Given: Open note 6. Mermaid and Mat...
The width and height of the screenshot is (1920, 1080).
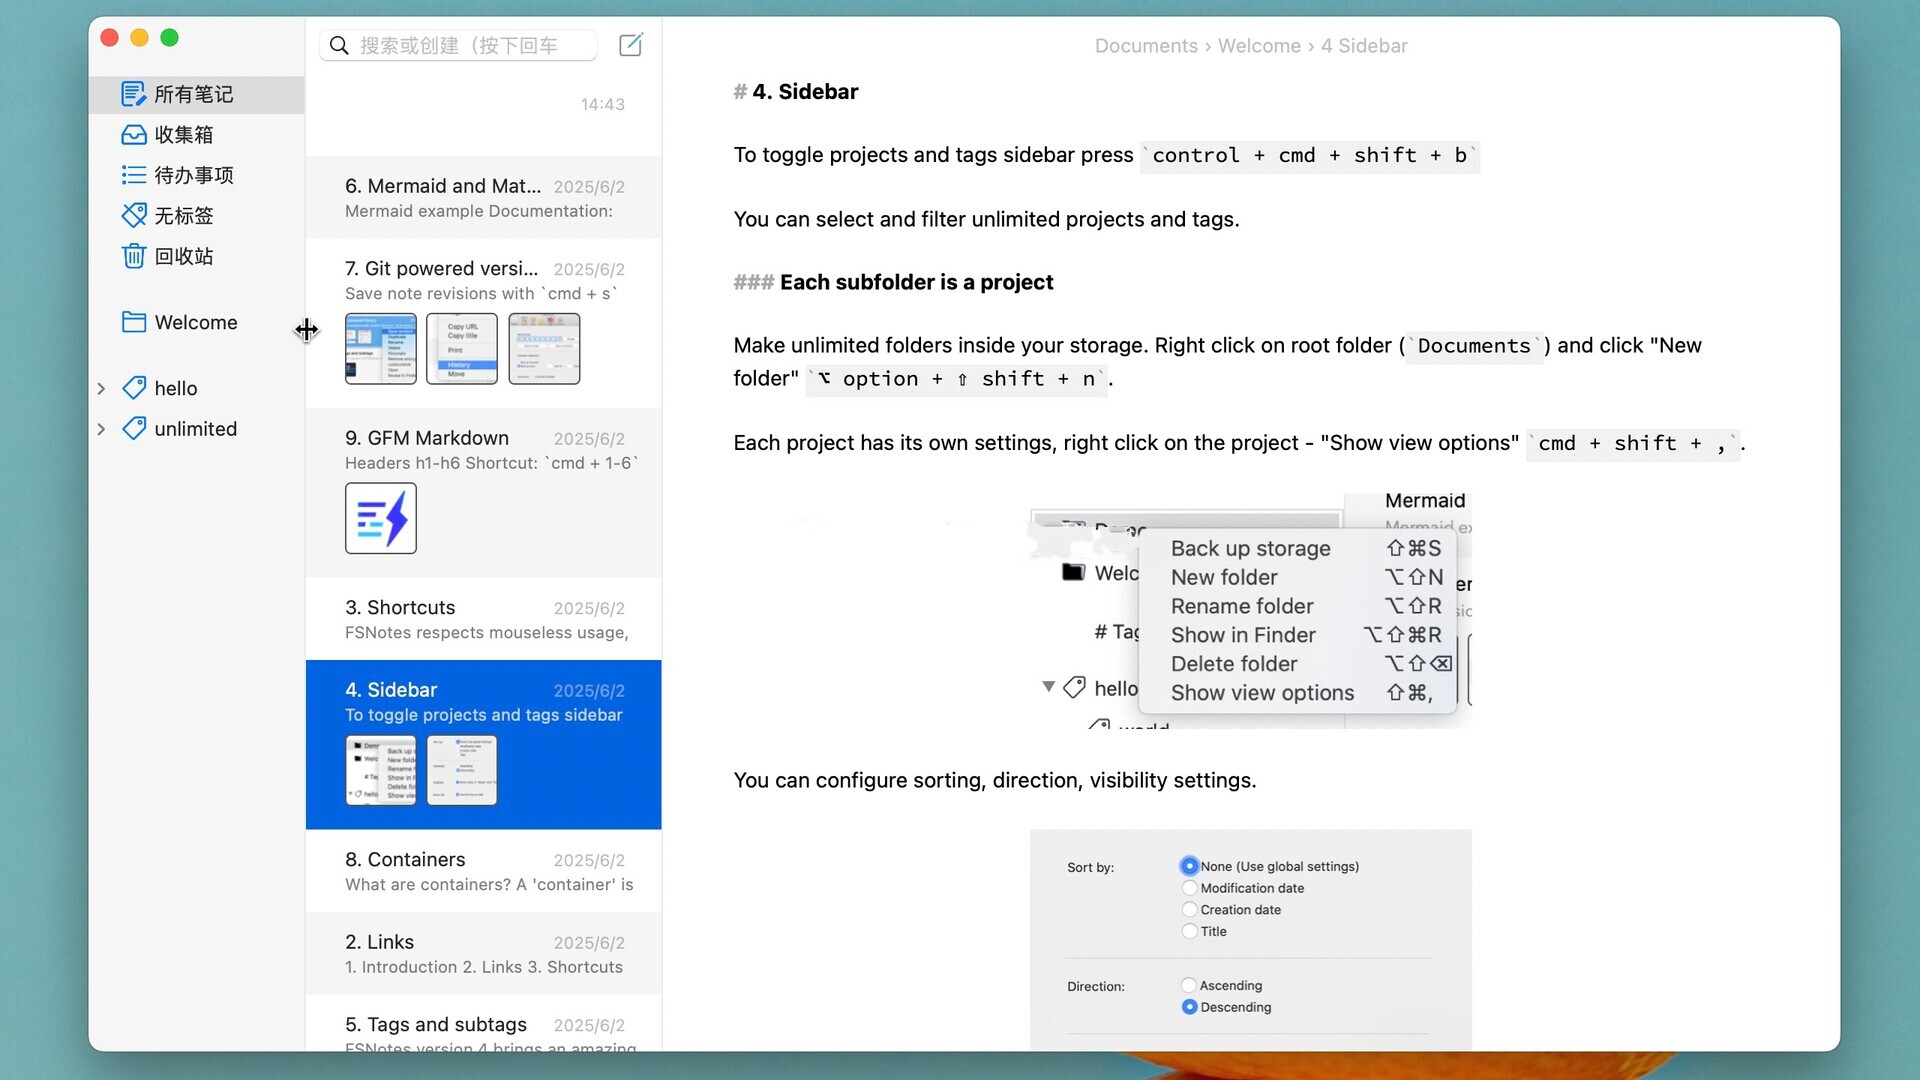Looking at the screenshot, I should pos(484,198).
